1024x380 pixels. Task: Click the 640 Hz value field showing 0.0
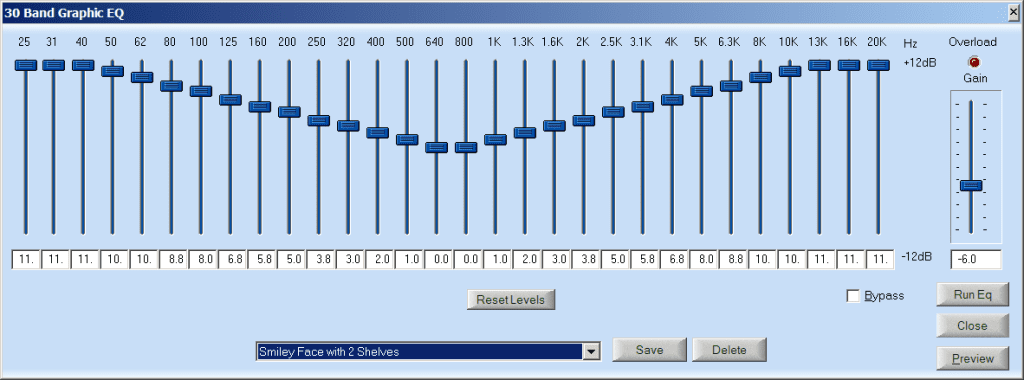438,259
